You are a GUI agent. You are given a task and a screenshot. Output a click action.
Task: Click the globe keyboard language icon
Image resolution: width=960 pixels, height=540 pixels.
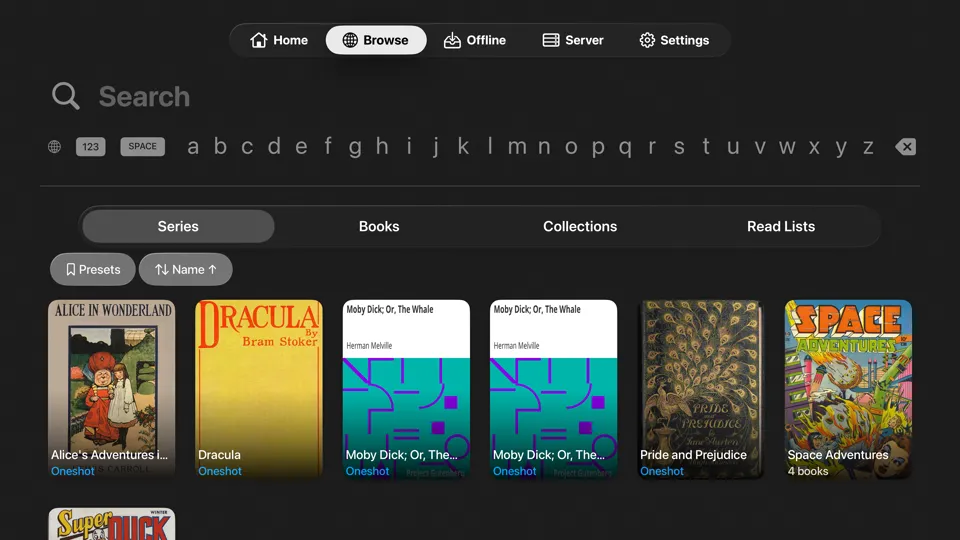coord(54,146)
